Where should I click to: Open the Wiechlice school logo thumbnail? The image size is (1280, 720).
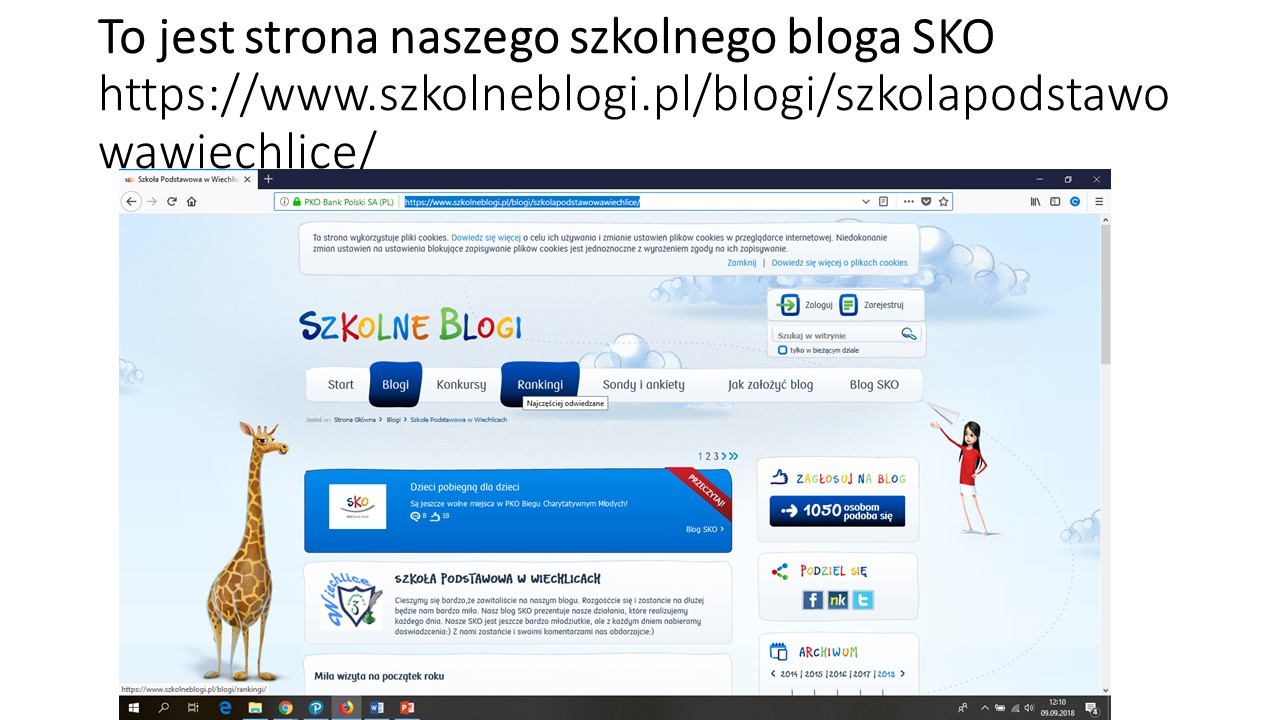[350, 600]
